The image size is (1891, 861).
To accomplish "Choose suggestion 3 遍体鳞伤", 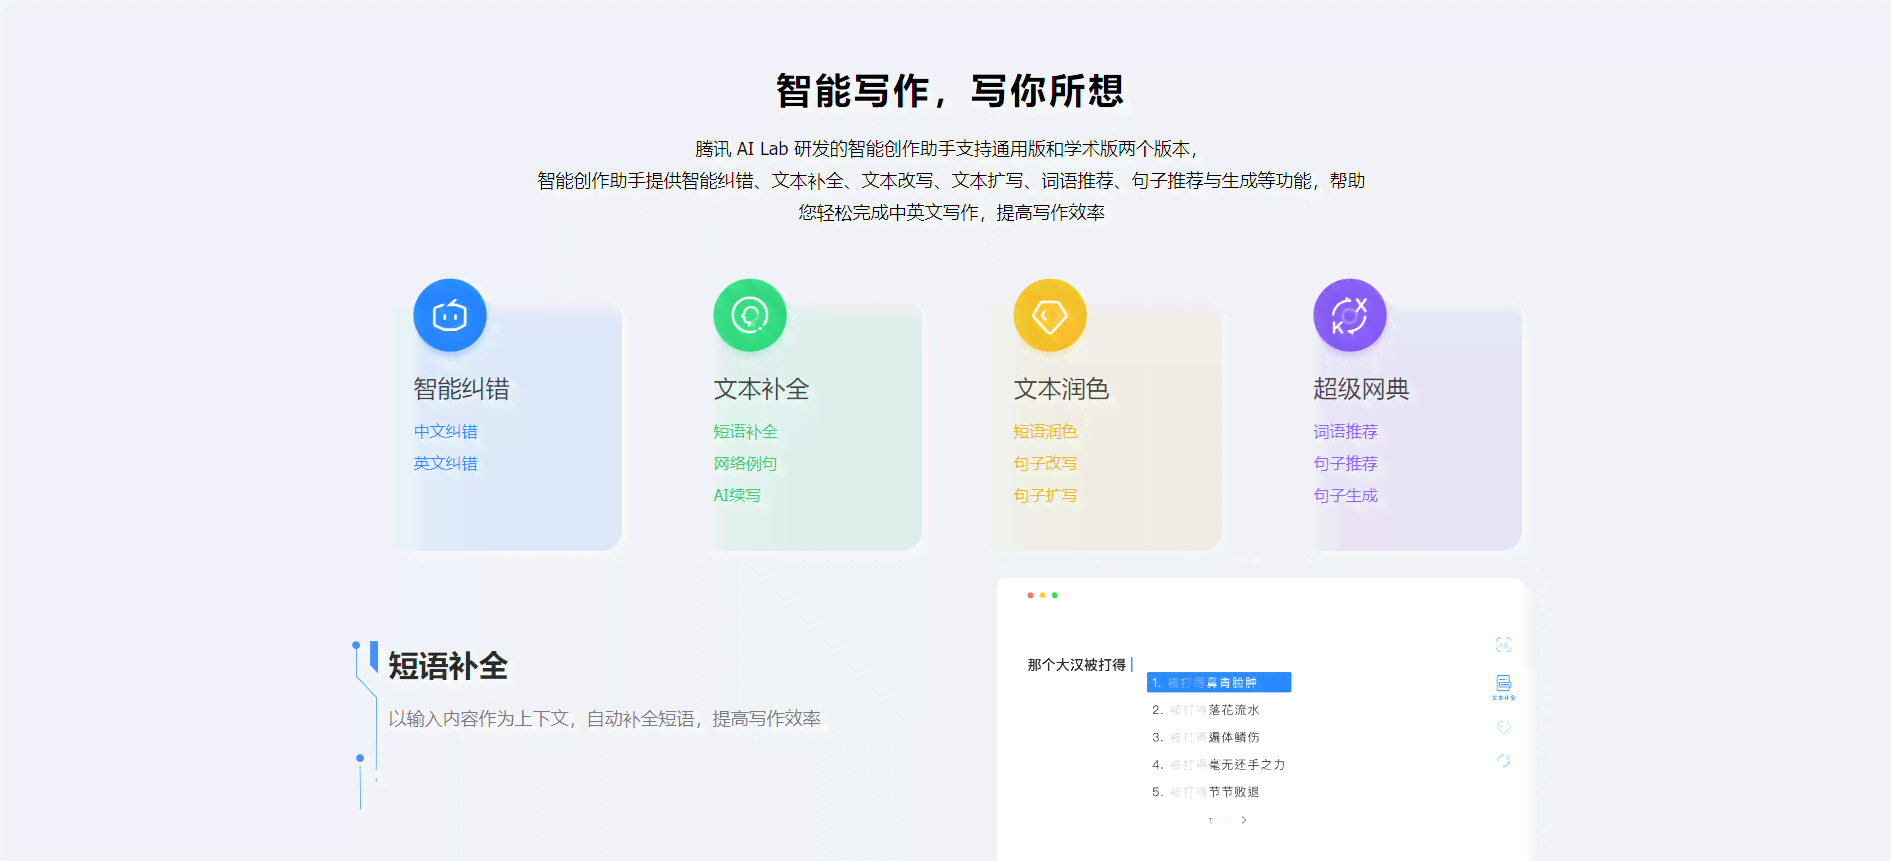I will [x=1206, y=737].
